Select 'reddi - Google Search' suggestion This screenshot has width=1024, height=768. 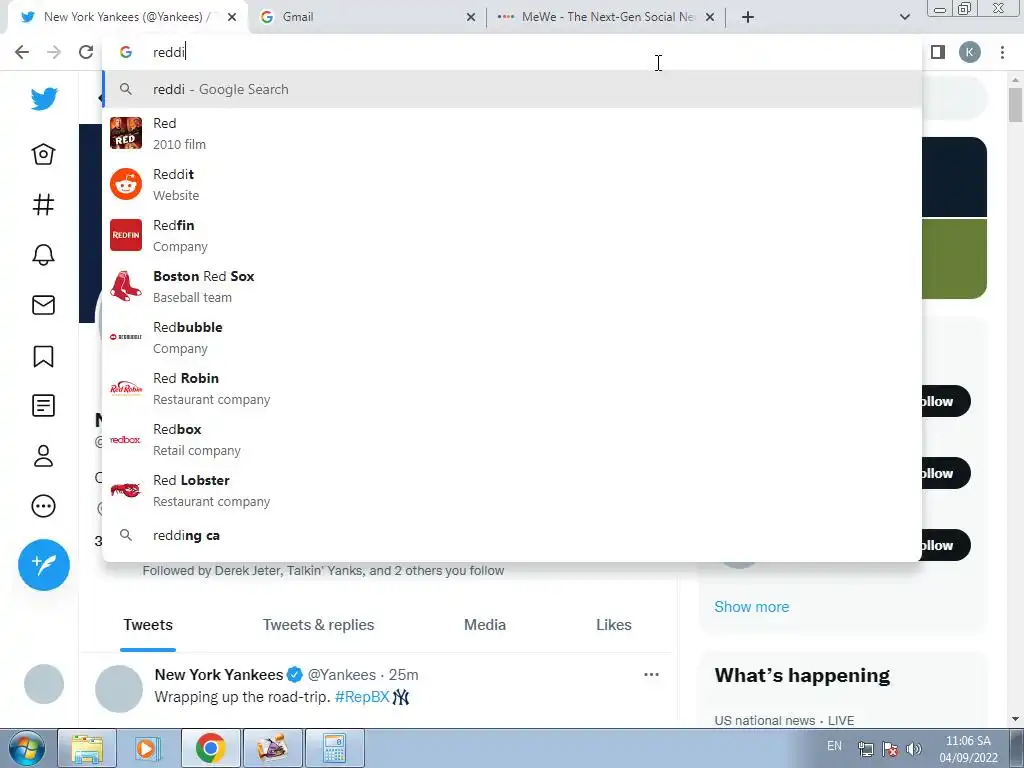(x=513, y=89)
